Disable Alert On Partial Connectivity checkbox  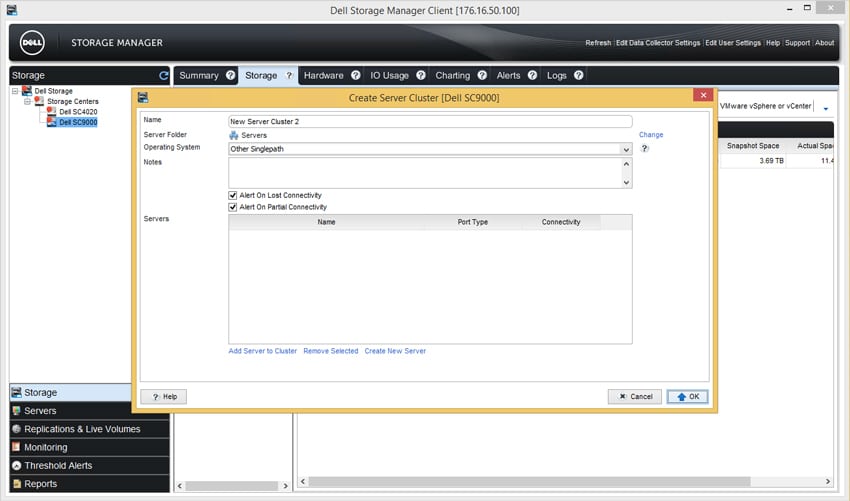click(x=233, y=207)
